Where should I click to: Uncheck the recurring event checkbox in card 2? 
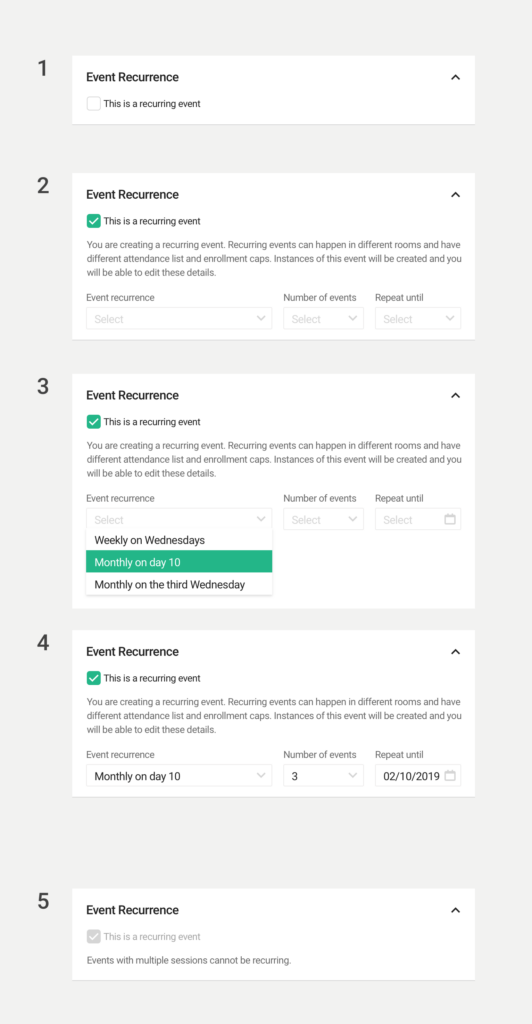pos(93,221)
